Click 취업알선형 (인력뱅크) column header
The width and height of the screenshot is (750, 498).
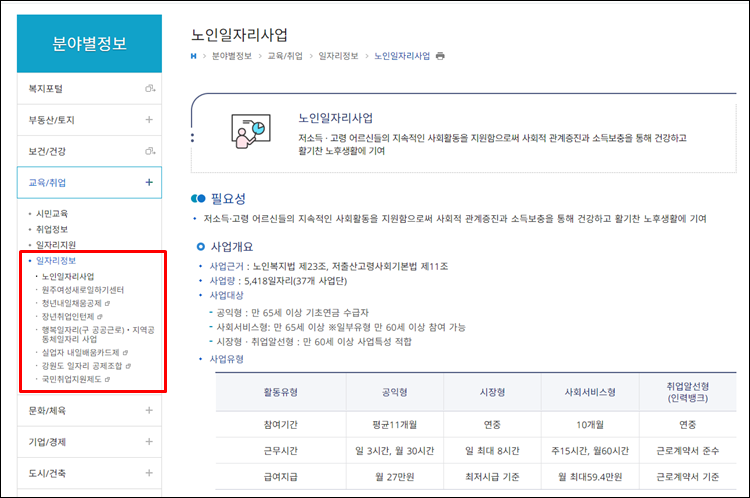pyautogui.click(x=687, y=392)
